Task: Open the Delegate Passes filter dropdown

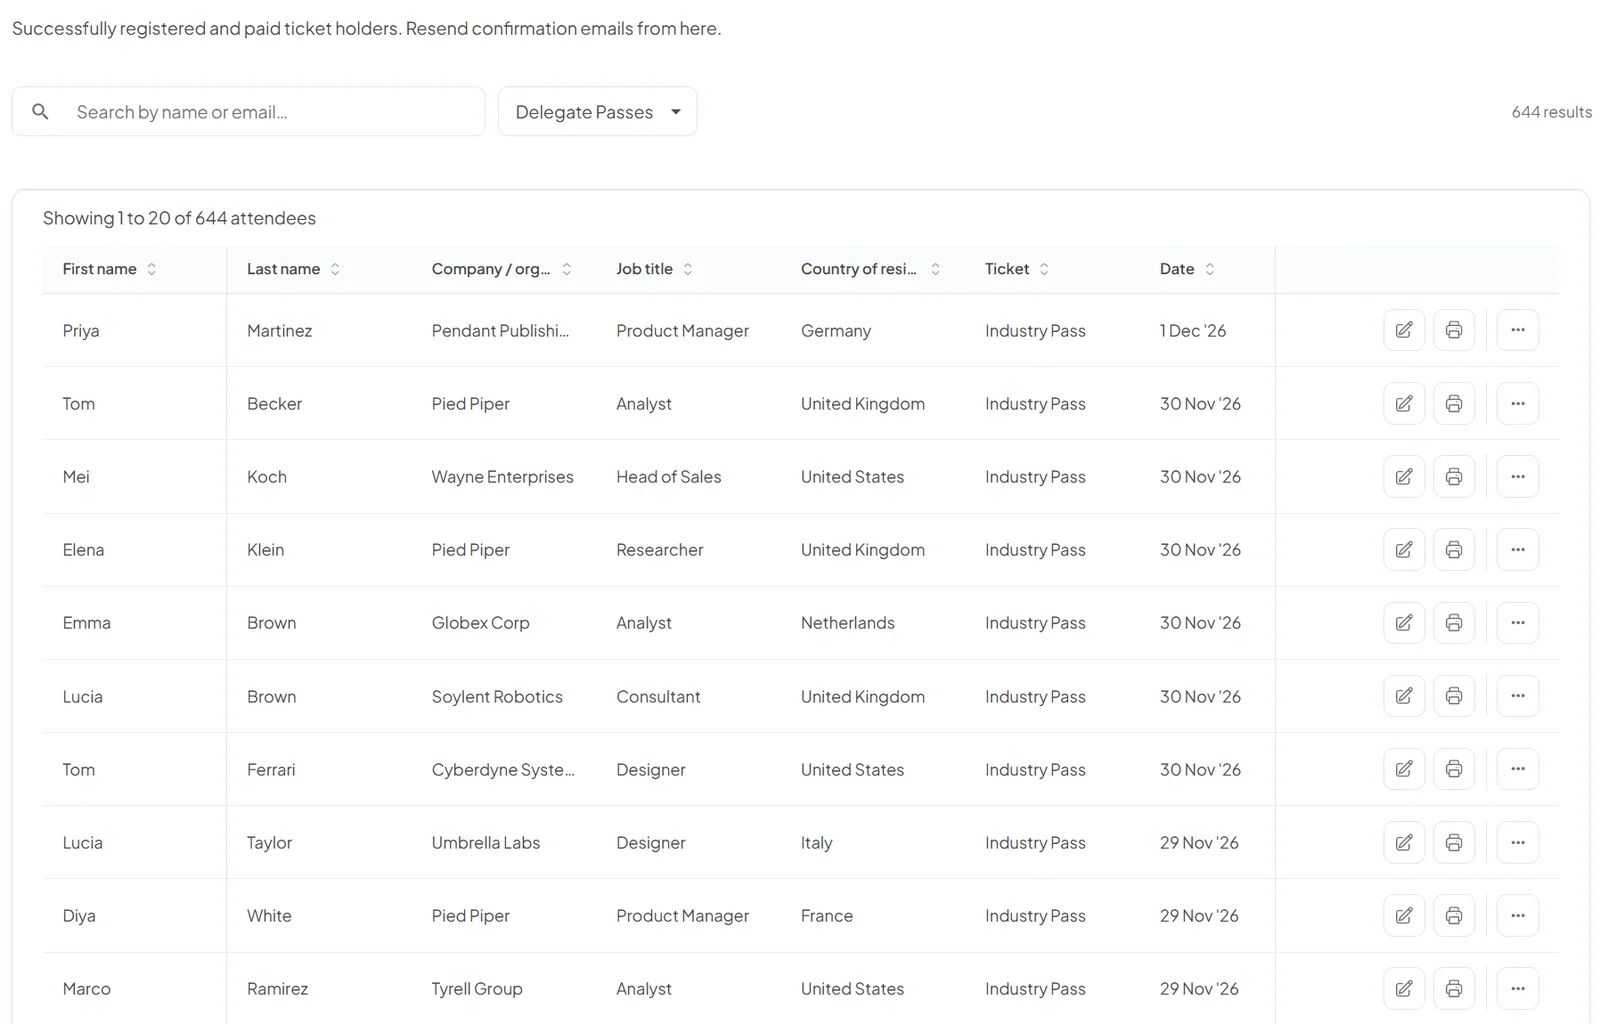Action: click(597, 112)
